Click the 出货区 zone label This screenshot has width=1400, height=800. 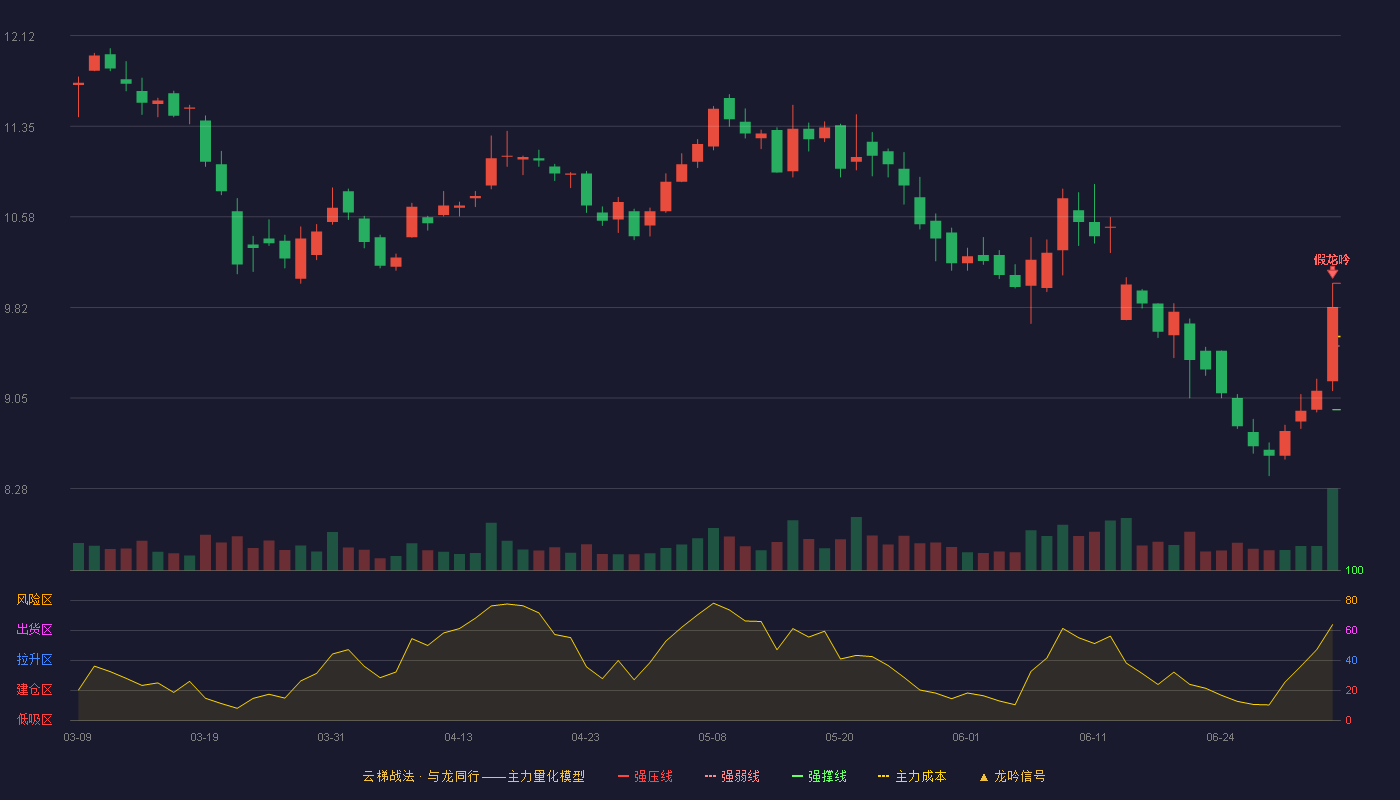pyautogui.click(x=34, y=630)
